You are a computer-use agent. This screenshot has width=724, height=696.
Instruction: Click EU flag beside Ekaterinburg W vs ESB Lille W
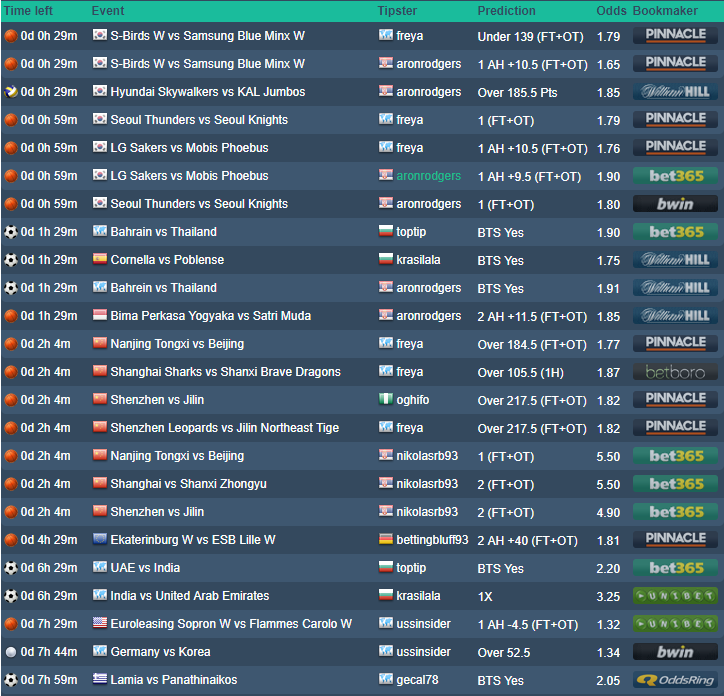coord(100,539)
